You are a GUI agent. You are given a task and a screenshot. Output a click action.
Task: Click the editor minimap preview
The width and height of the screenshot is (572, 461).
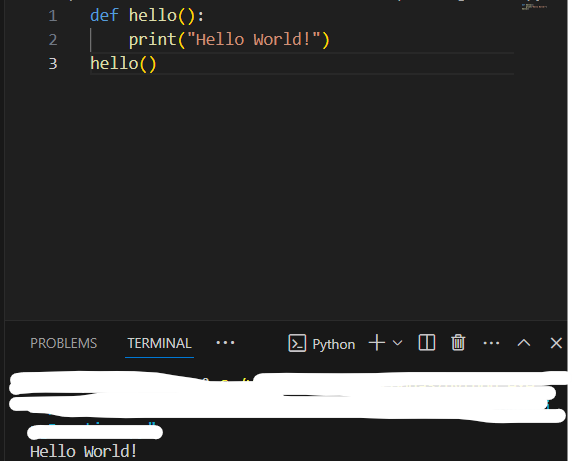(x=534, y=7)
